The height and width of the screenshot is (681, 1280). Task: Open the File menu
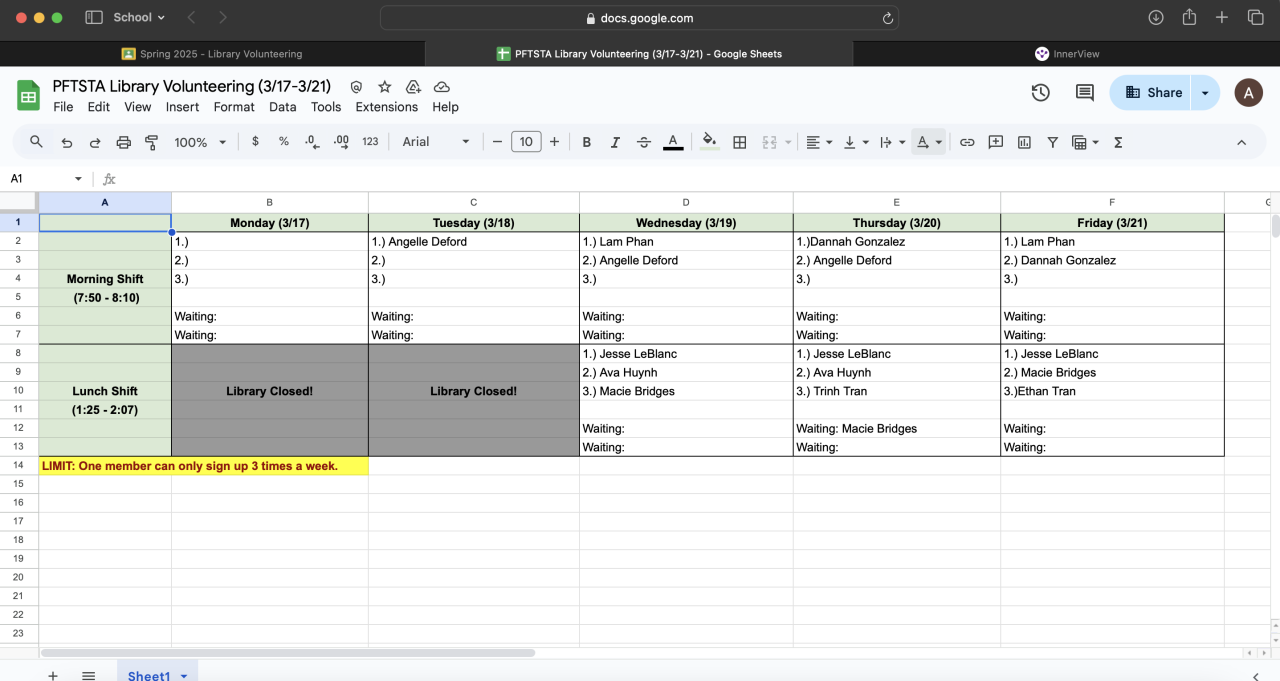[63, 107]
